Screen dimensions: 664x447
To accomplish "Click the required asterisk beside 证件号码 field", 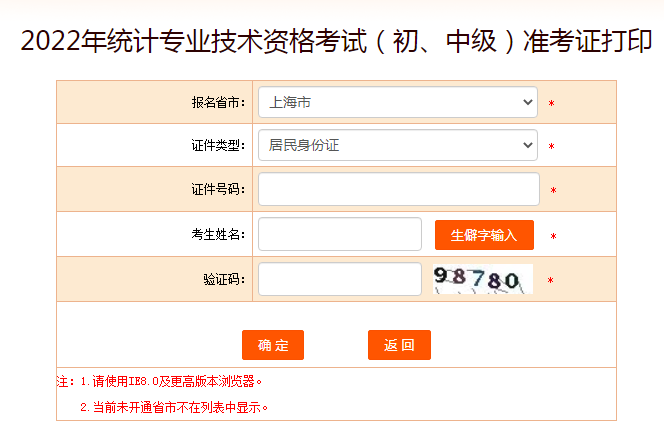I will coord(553,191).
